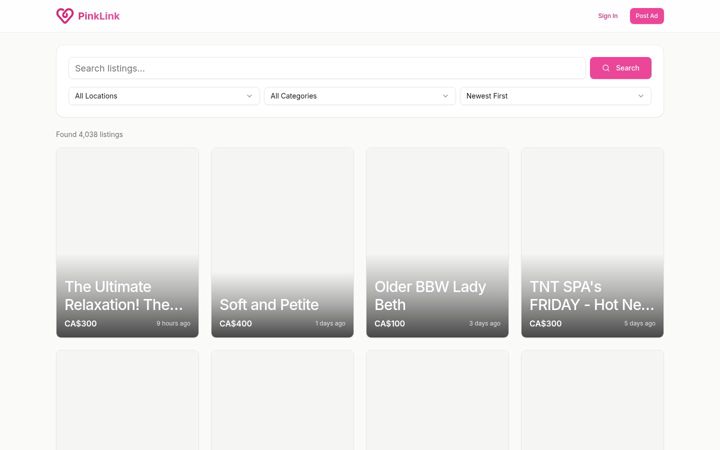The height and width of the screenshot is (450, 720).
Task: Open the Soft and Petite listing
Action: [282, 242]
